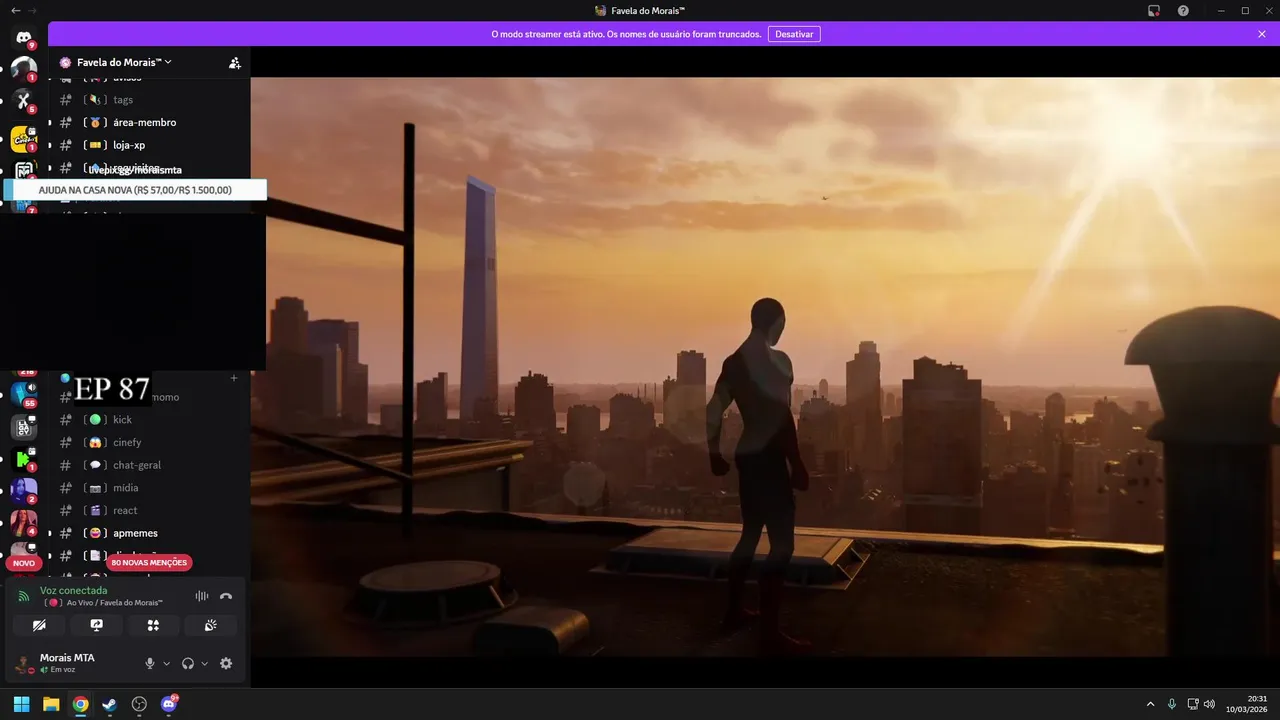The image size is (1280, 720).
Task: Open Steam from the taskbar
Action: (x=109, y=704)
